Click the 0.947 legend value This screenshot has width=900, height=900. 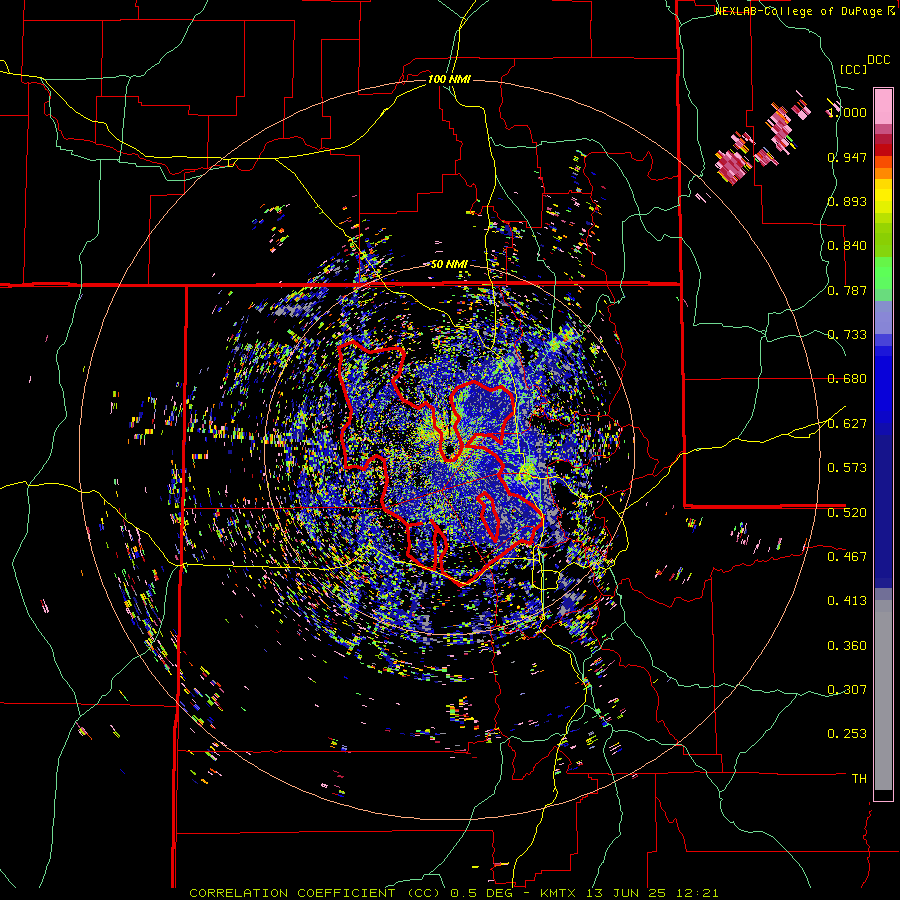847,157
